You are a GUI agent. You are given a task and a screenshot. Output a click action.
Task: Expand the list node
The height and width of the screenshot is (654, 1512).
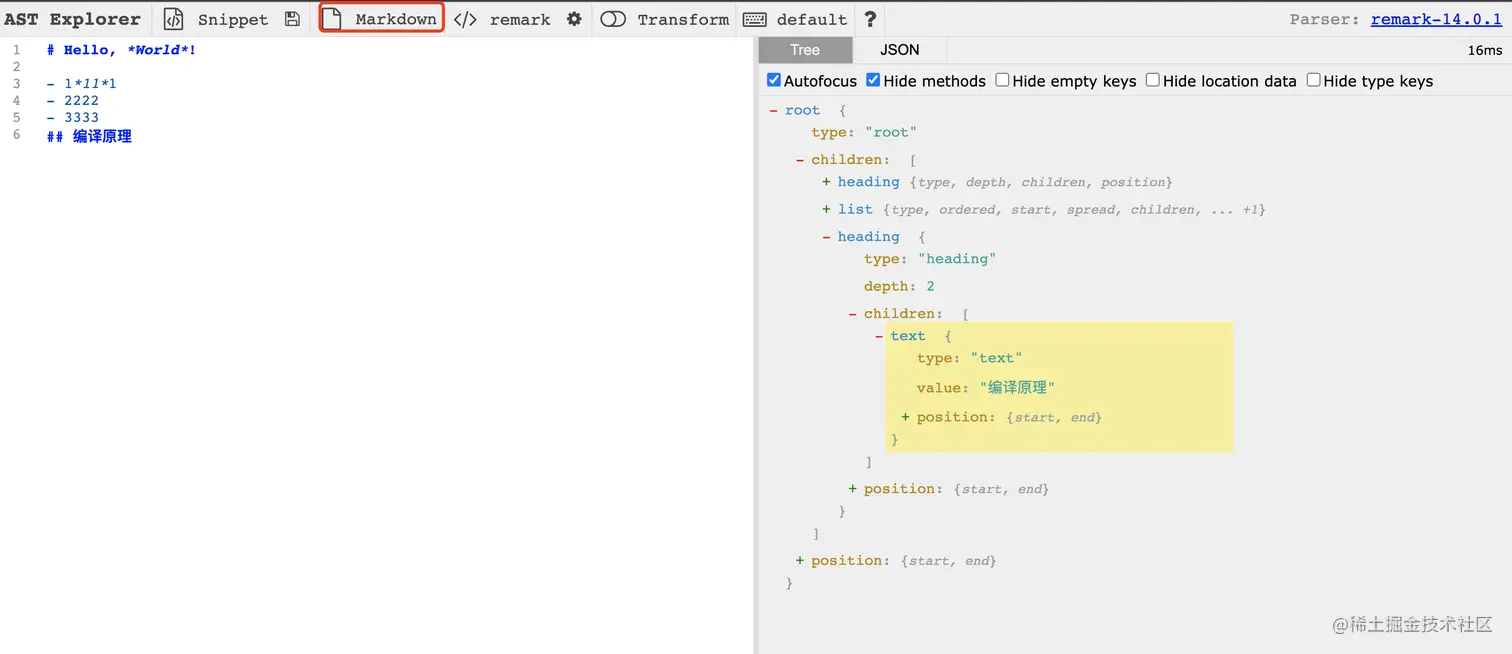click(826, 209)
